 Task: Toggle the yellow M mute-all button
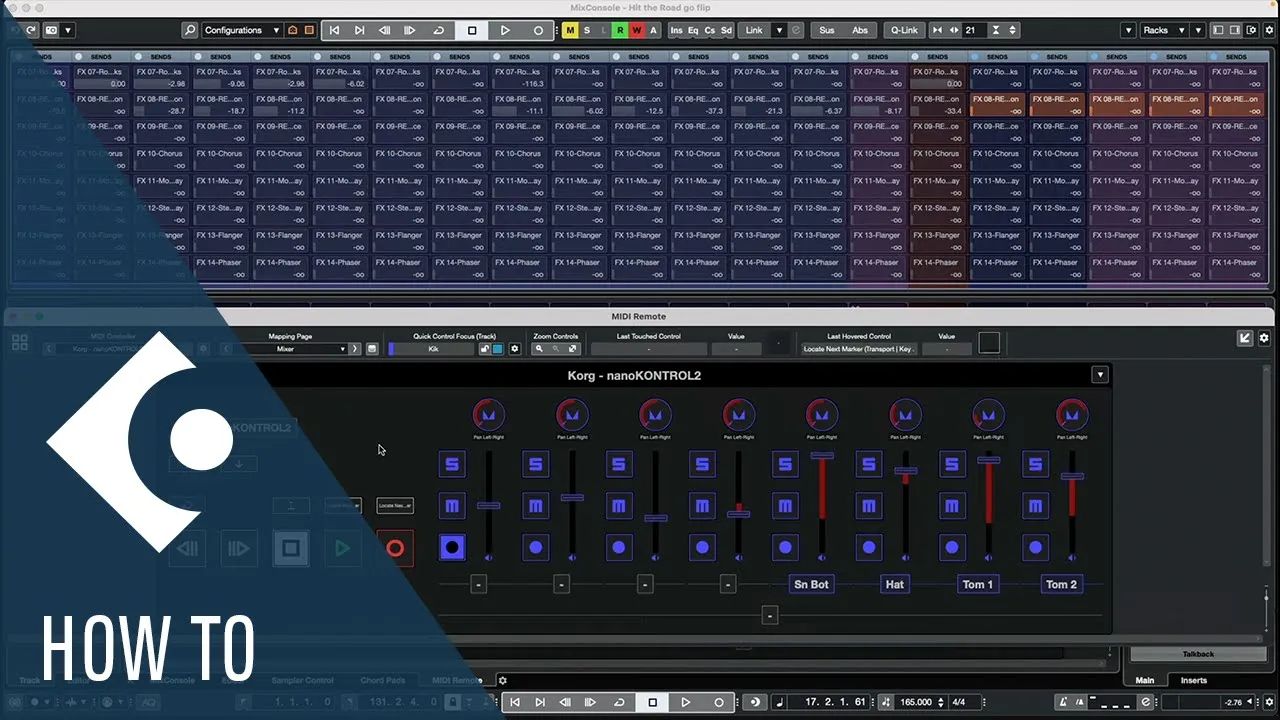570,30
